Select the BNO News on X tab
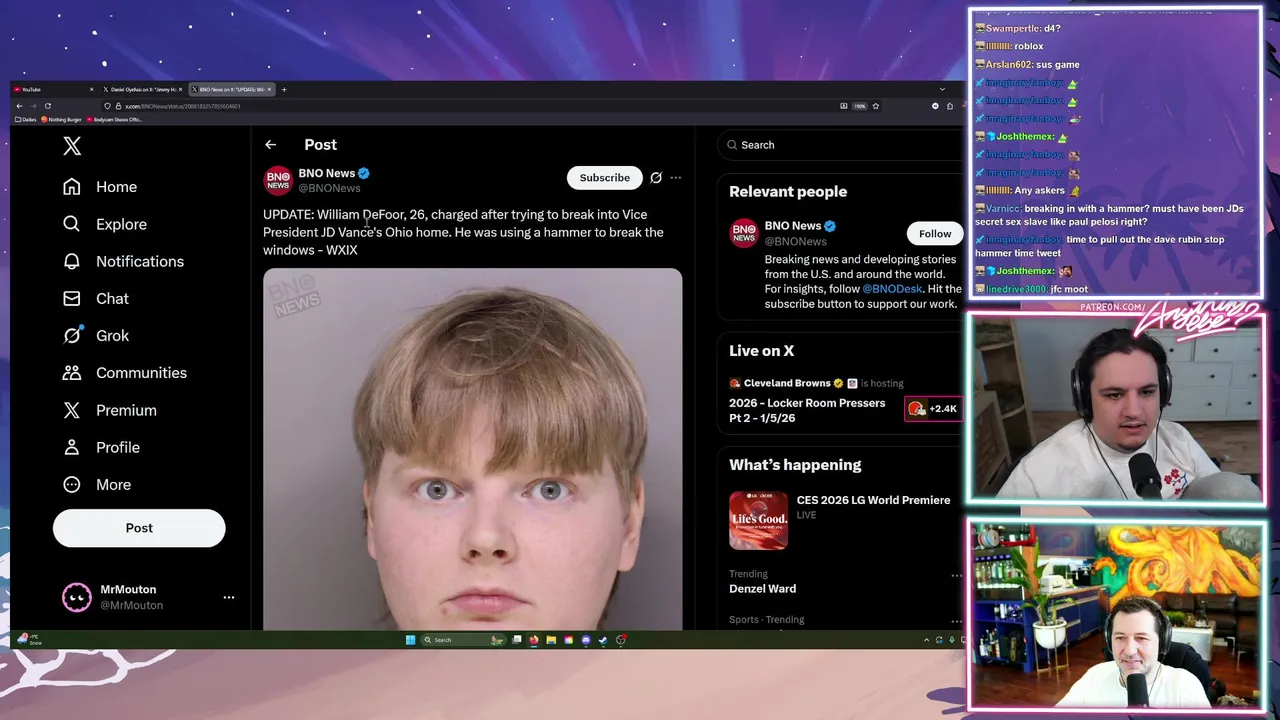 [232, 89]
